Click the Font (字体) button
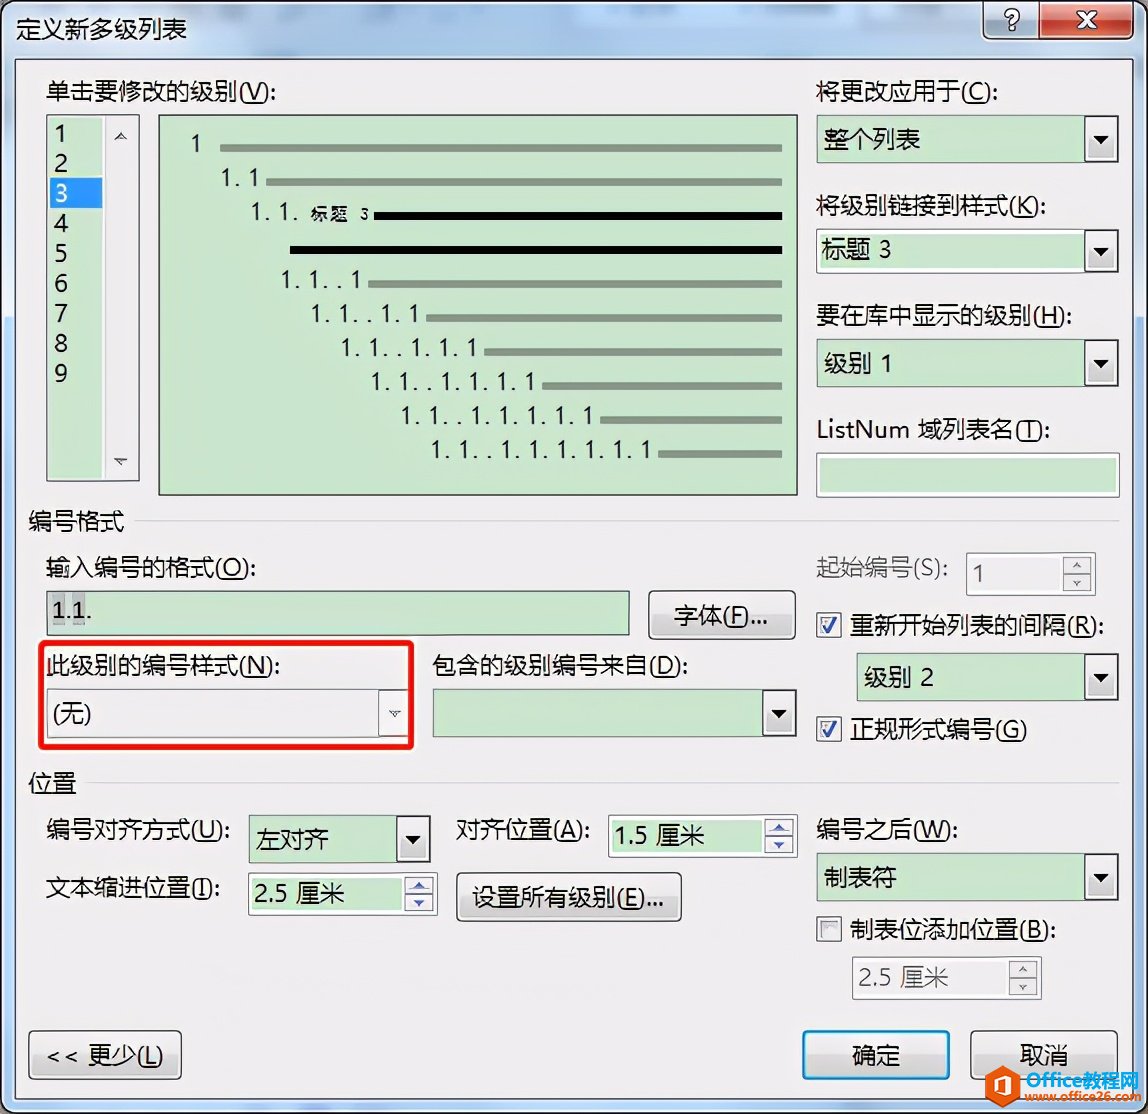Viewport: 1148px width, 1114px height. pyautogui.click(x=721, y=615)
